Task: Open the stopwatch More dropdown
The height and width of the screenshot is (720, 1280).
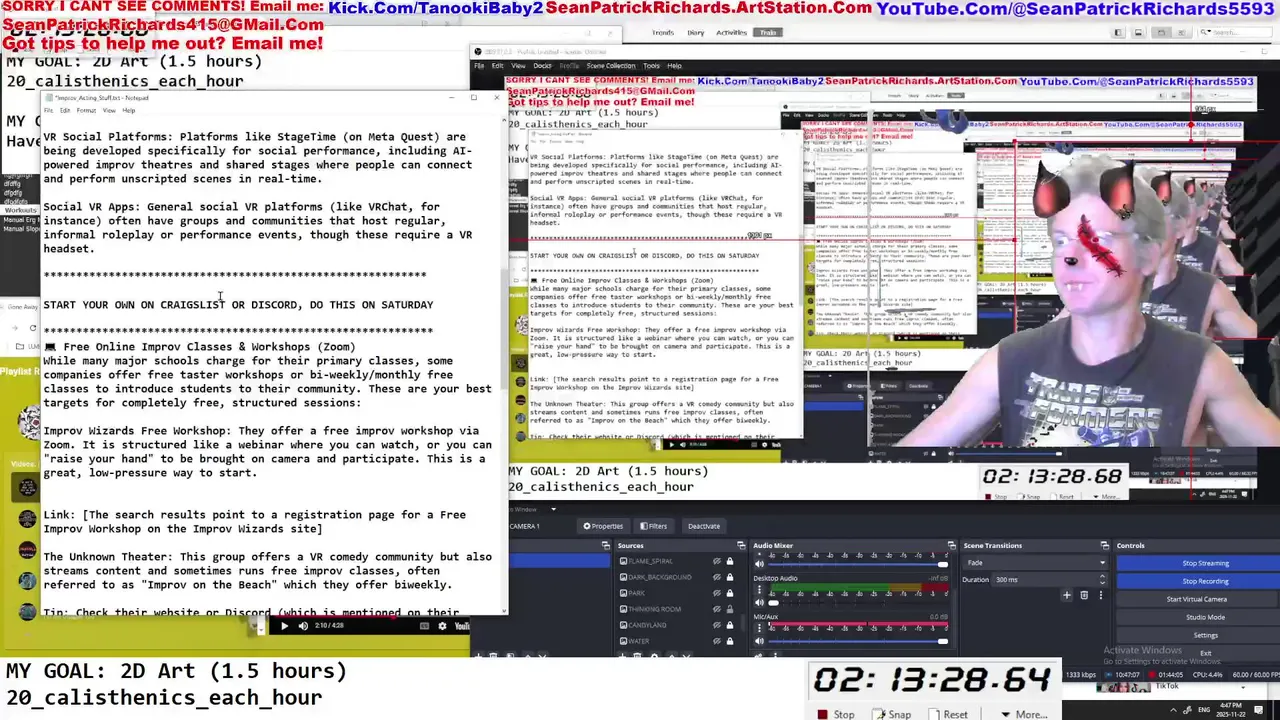Action: point(1024,714)
